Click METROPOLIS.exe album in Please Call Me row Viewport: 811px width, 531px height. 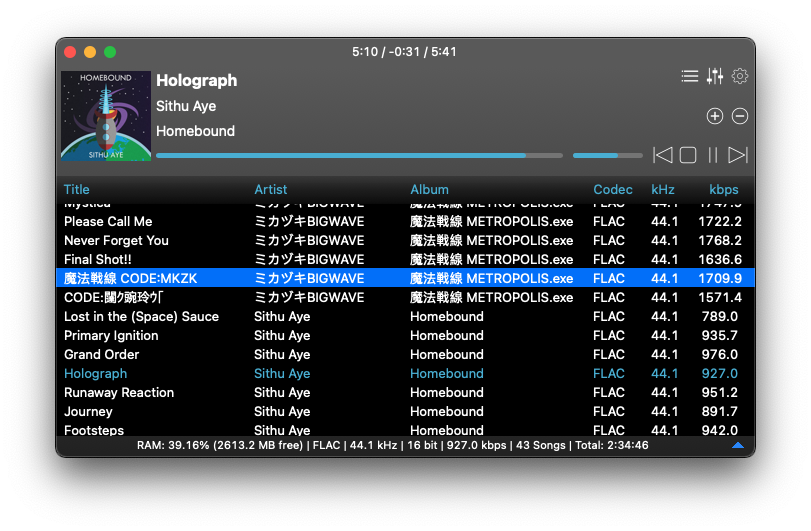pyautogui.click(x=491, y=221)
